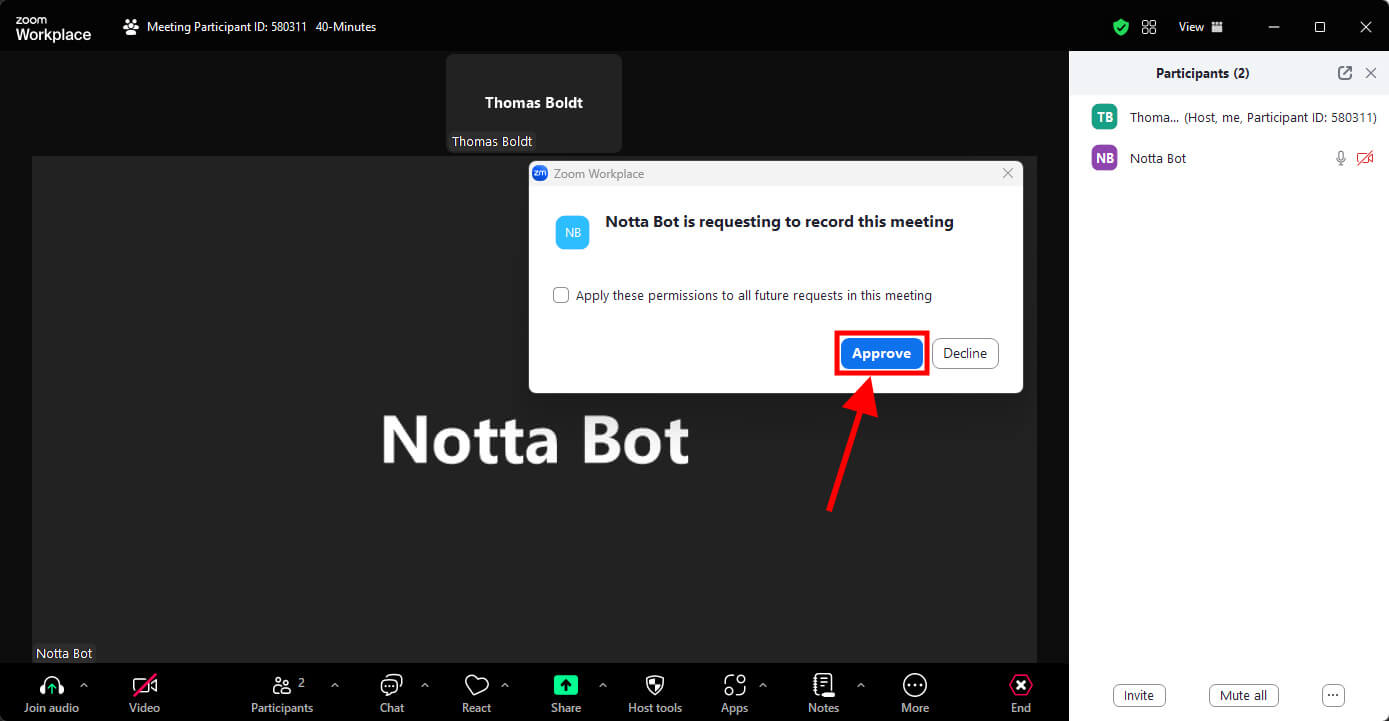Click the Invite button
The height and width of the screenshot is (721, 1389).
(x=1139, y=695)
